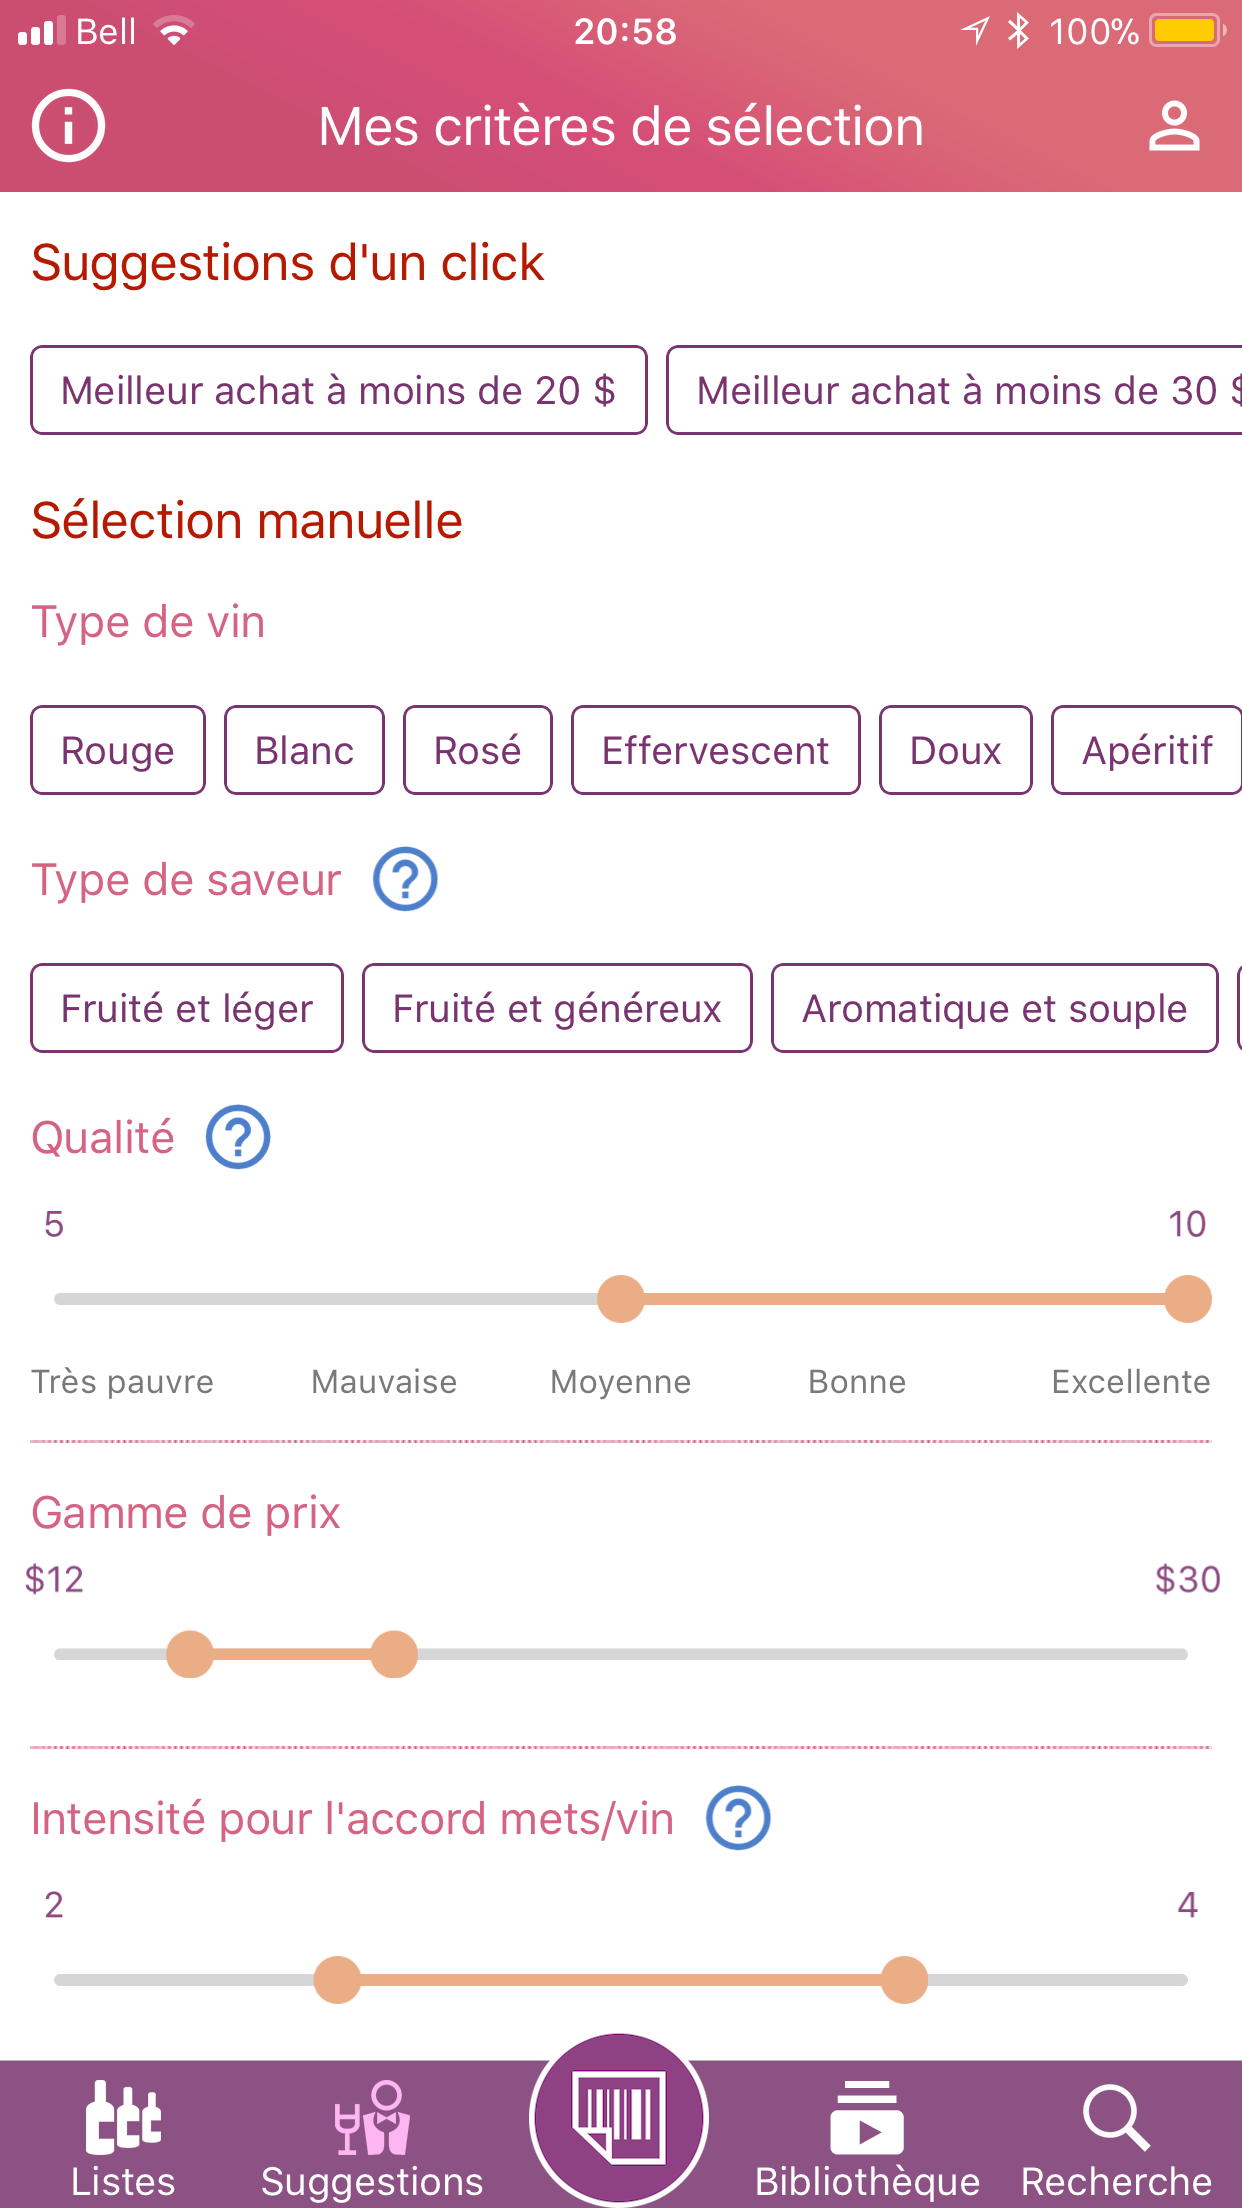Select the Fruité et généreux flavor

click(x=557, y=1008)
